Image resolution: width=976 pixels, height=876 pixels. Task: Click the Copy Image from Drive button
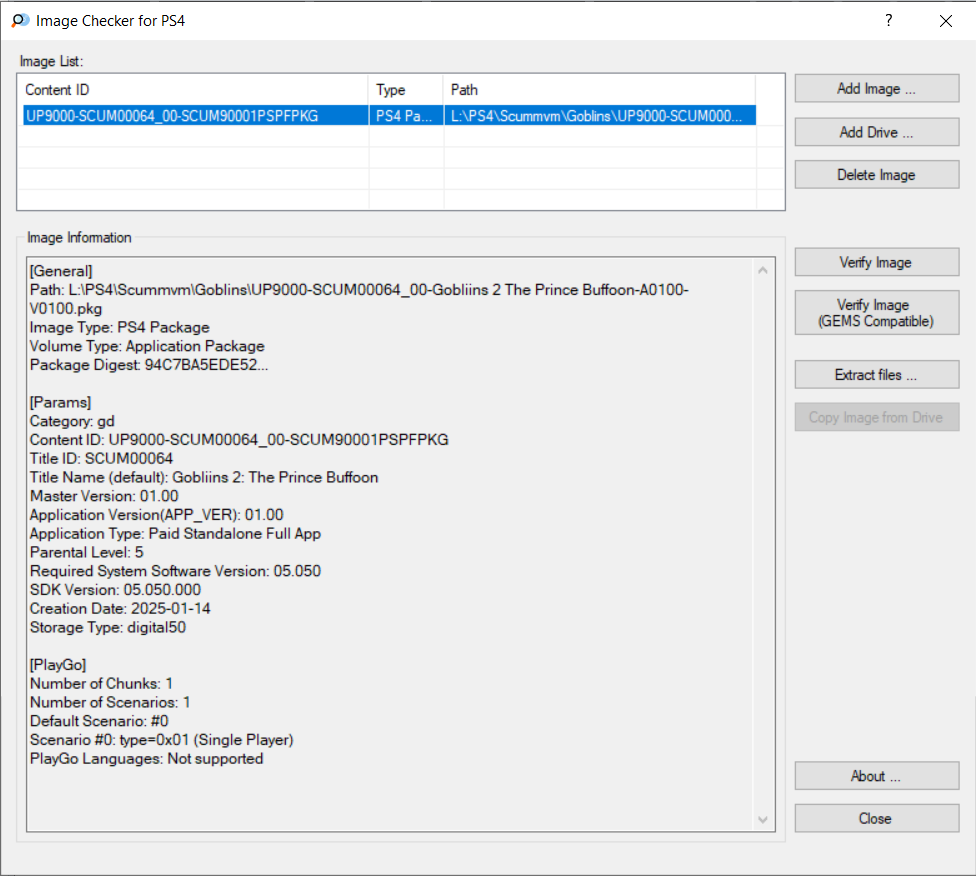[x=876, y=417]
